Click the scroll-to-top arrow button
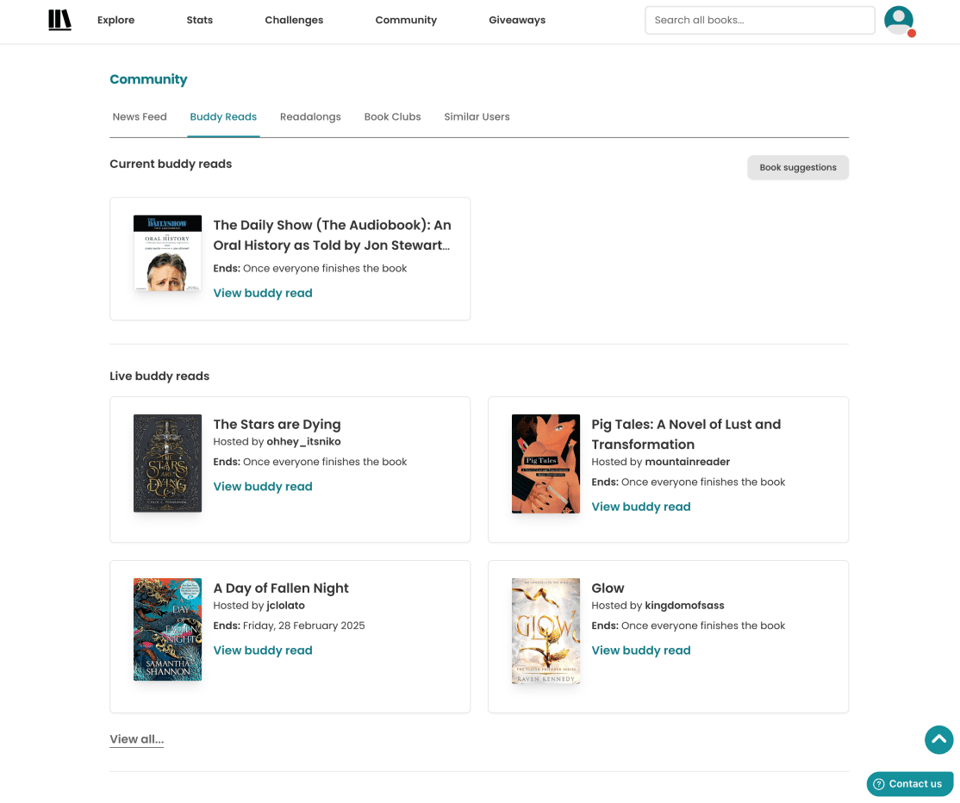This screenshot has height=803, width=960. [x=938, y=740]
